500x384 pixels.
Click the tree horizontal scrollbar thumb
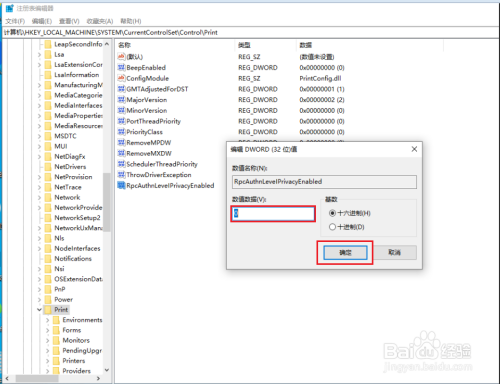pyautogui.click(x=37, y=379)
